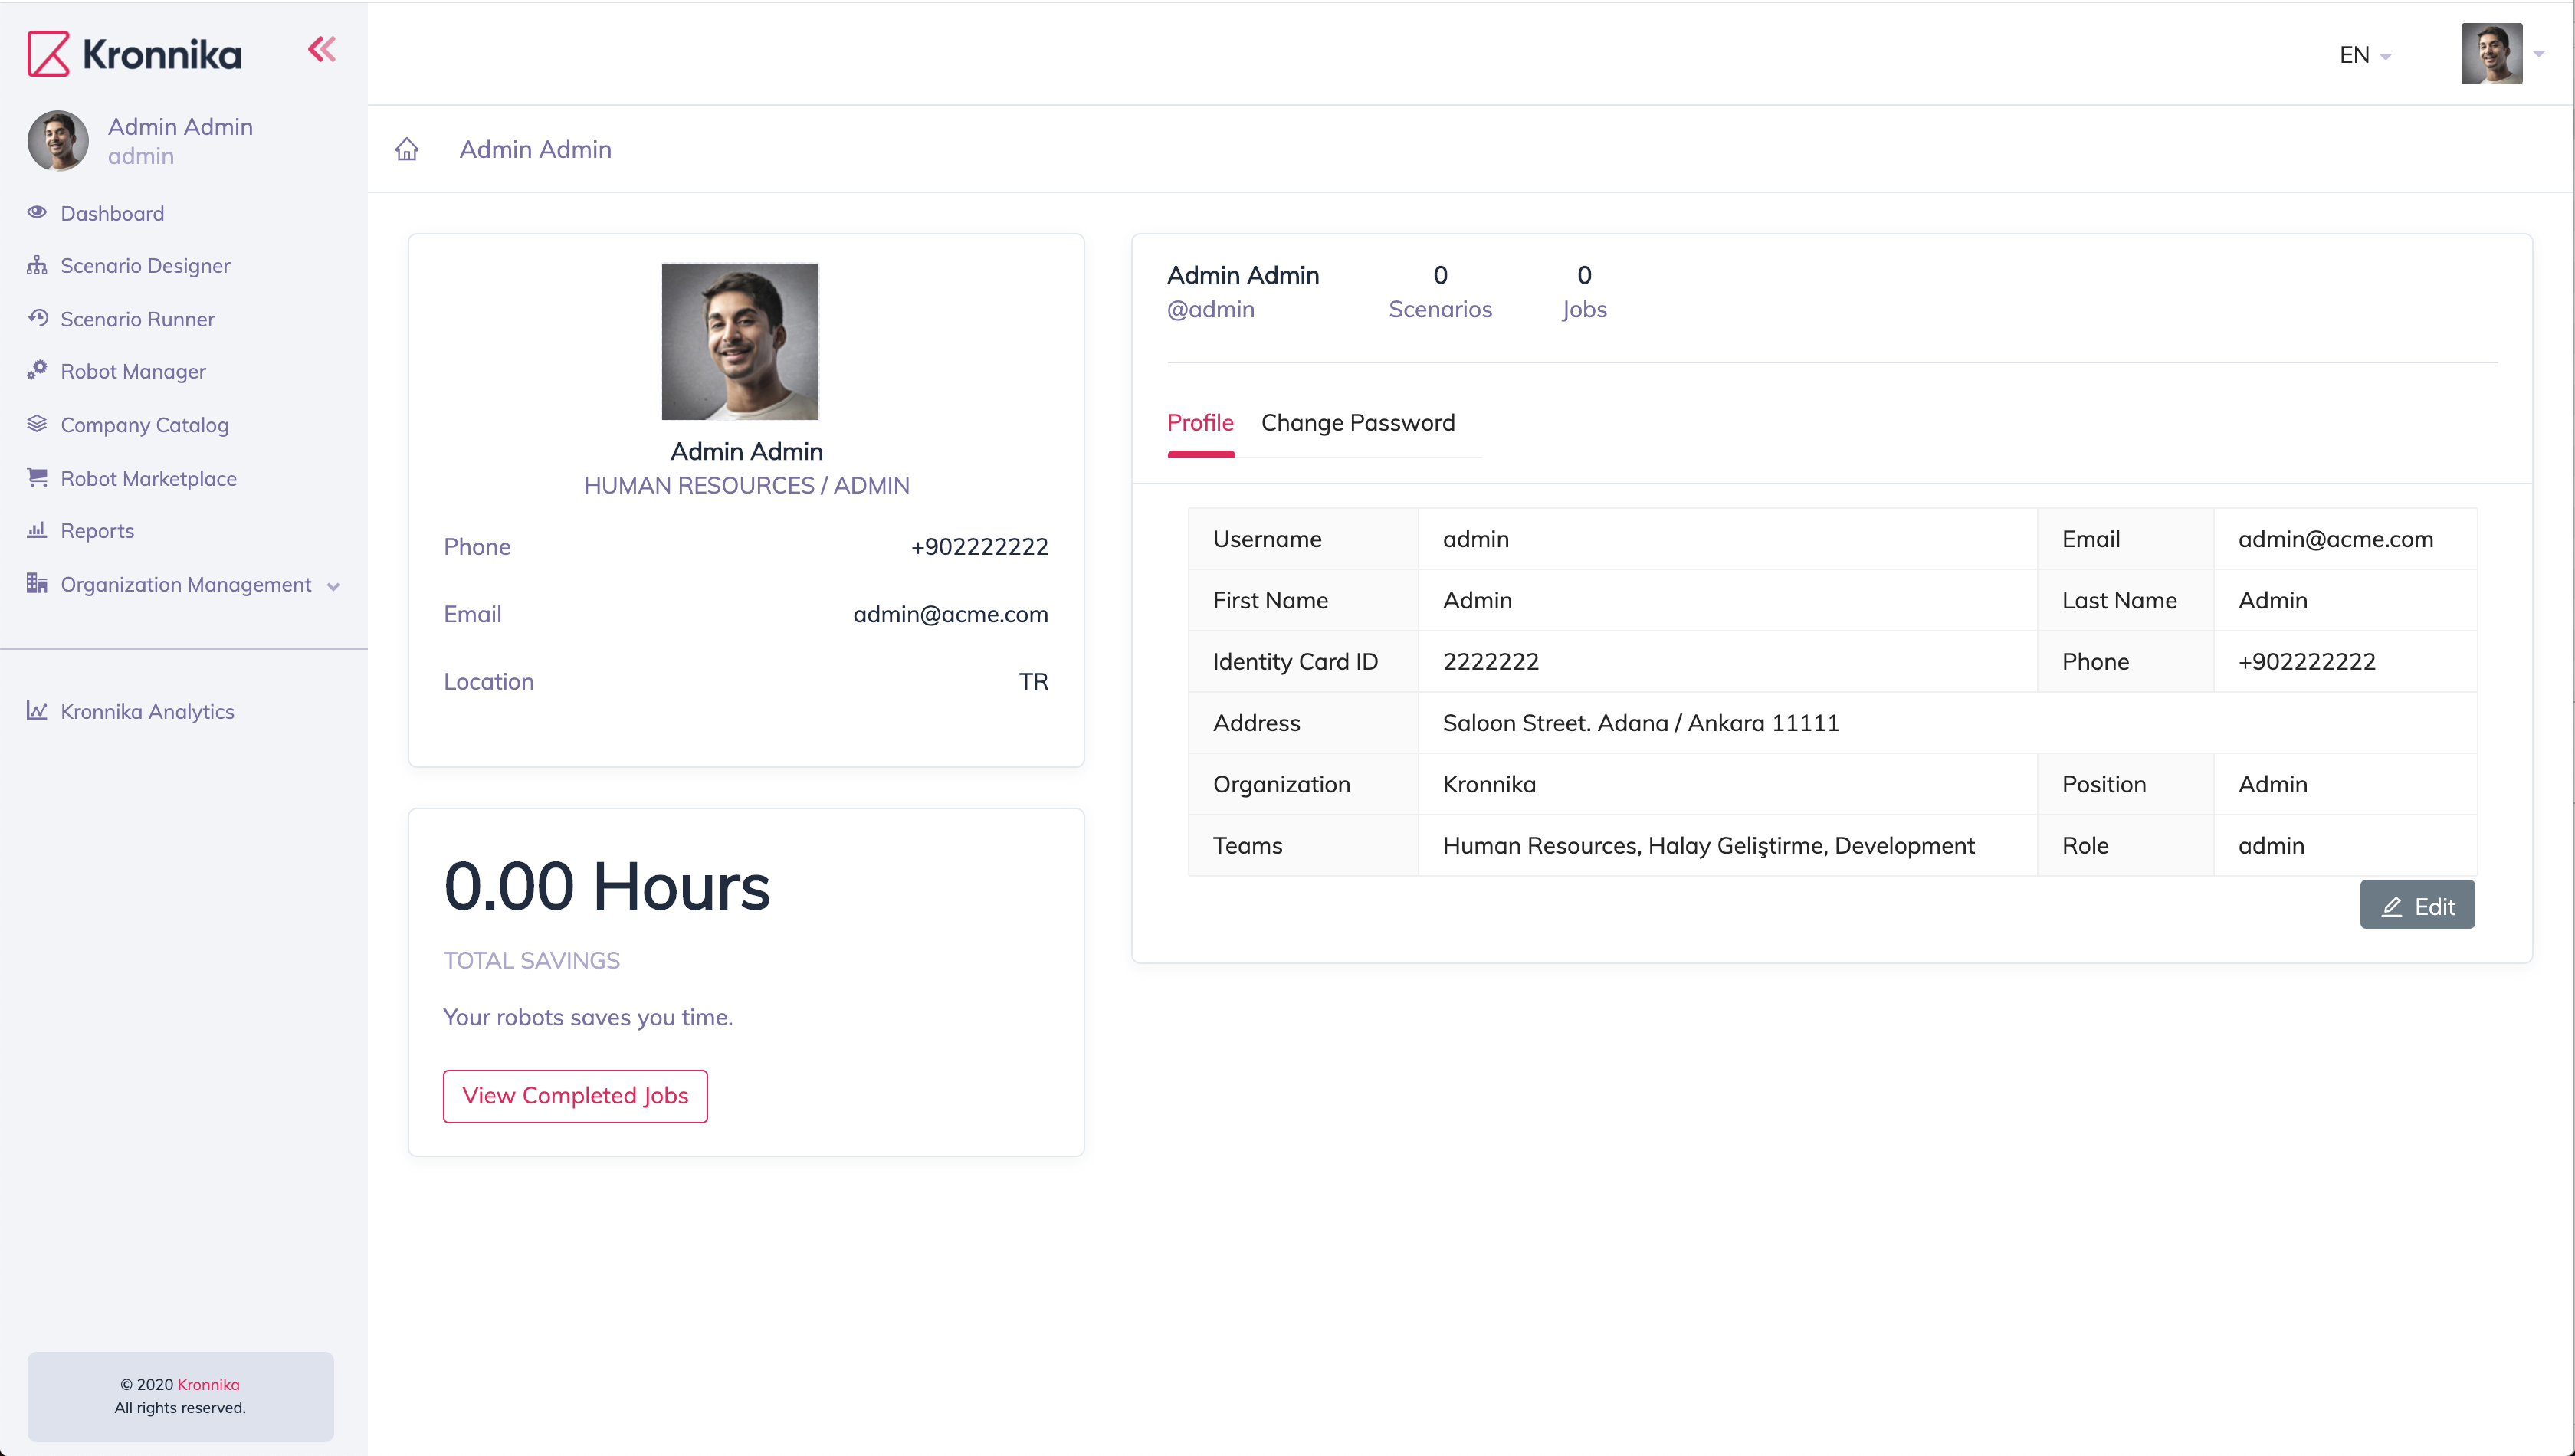The height and width of the screenshot is (1456, 2575).
Task: Click admin profile picture top-right
Action: point(2494,53)
